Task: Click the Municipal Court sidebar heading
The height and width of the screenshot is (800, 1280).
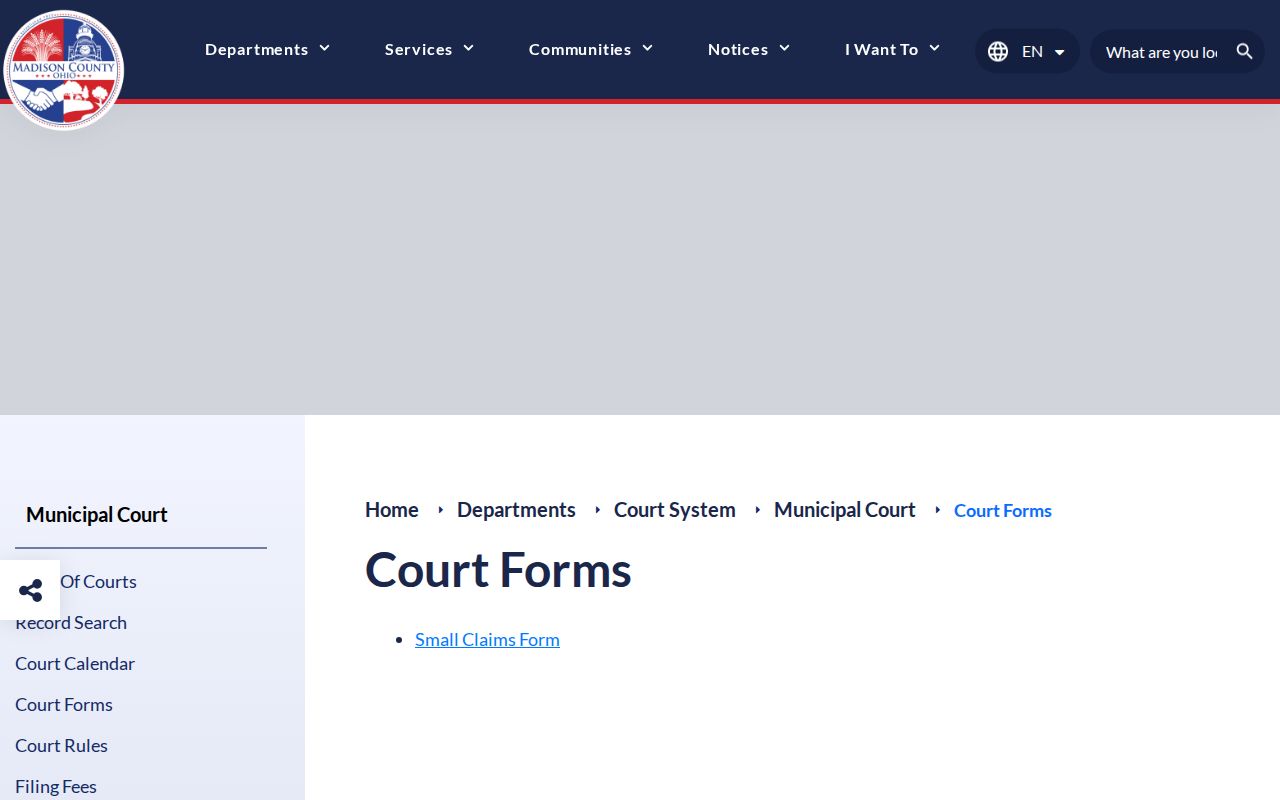Action: click(x=97, y=515)
